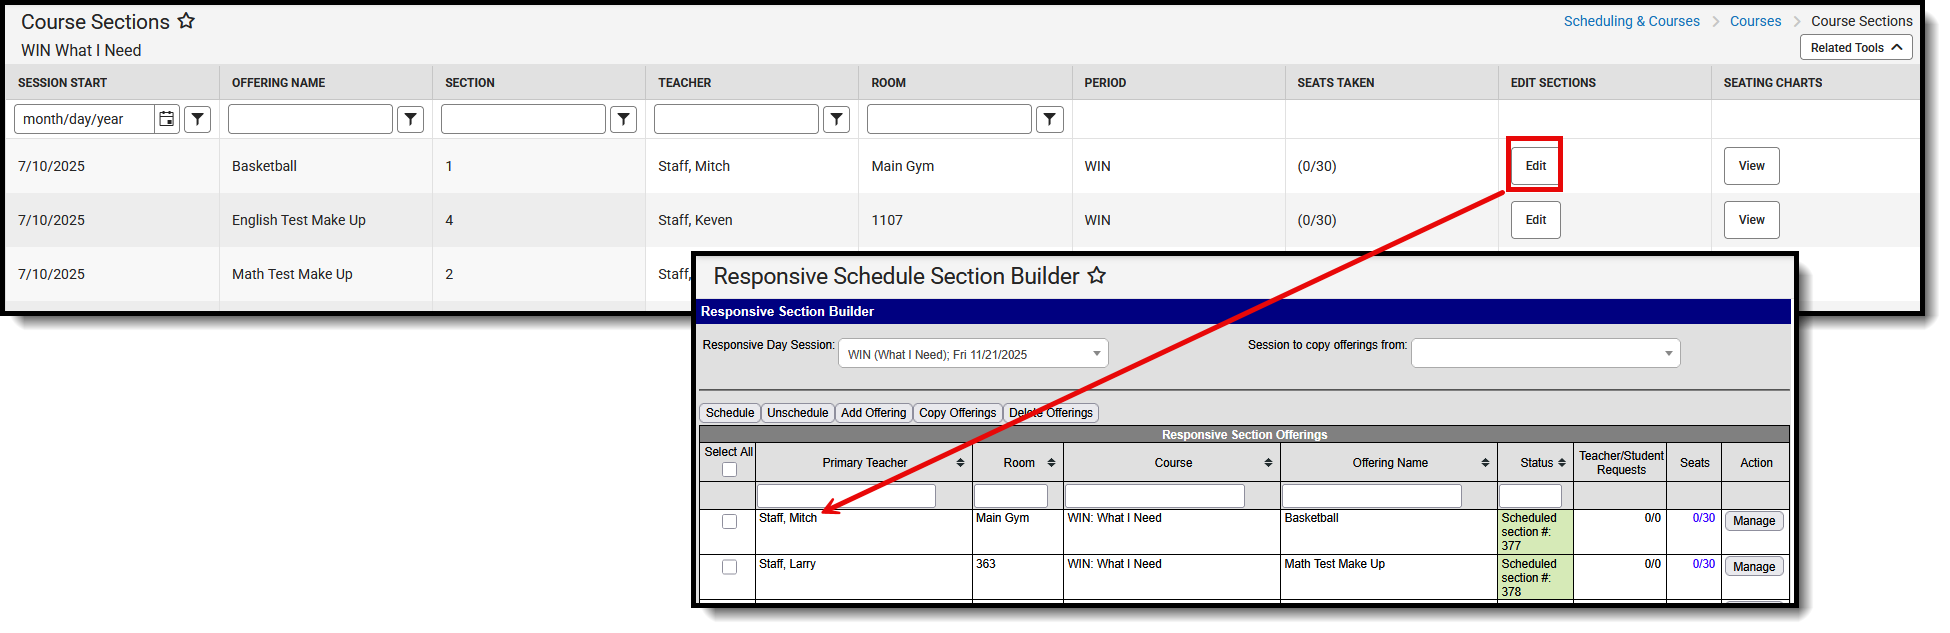Select the Seats Taken column header
The height and width of the screenshot is (633, 1950).
1335,83
